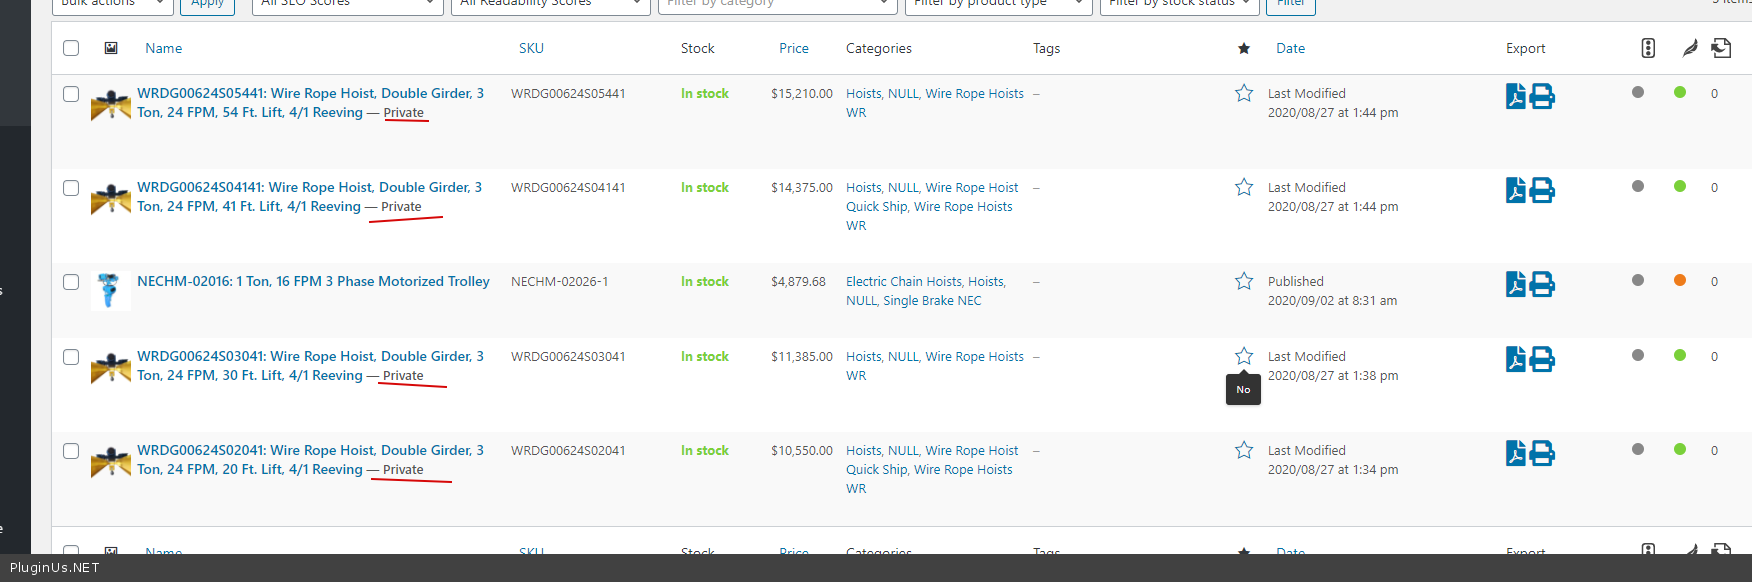Export the WRDG00624S05441 product as PDF

click(1515, 97)
